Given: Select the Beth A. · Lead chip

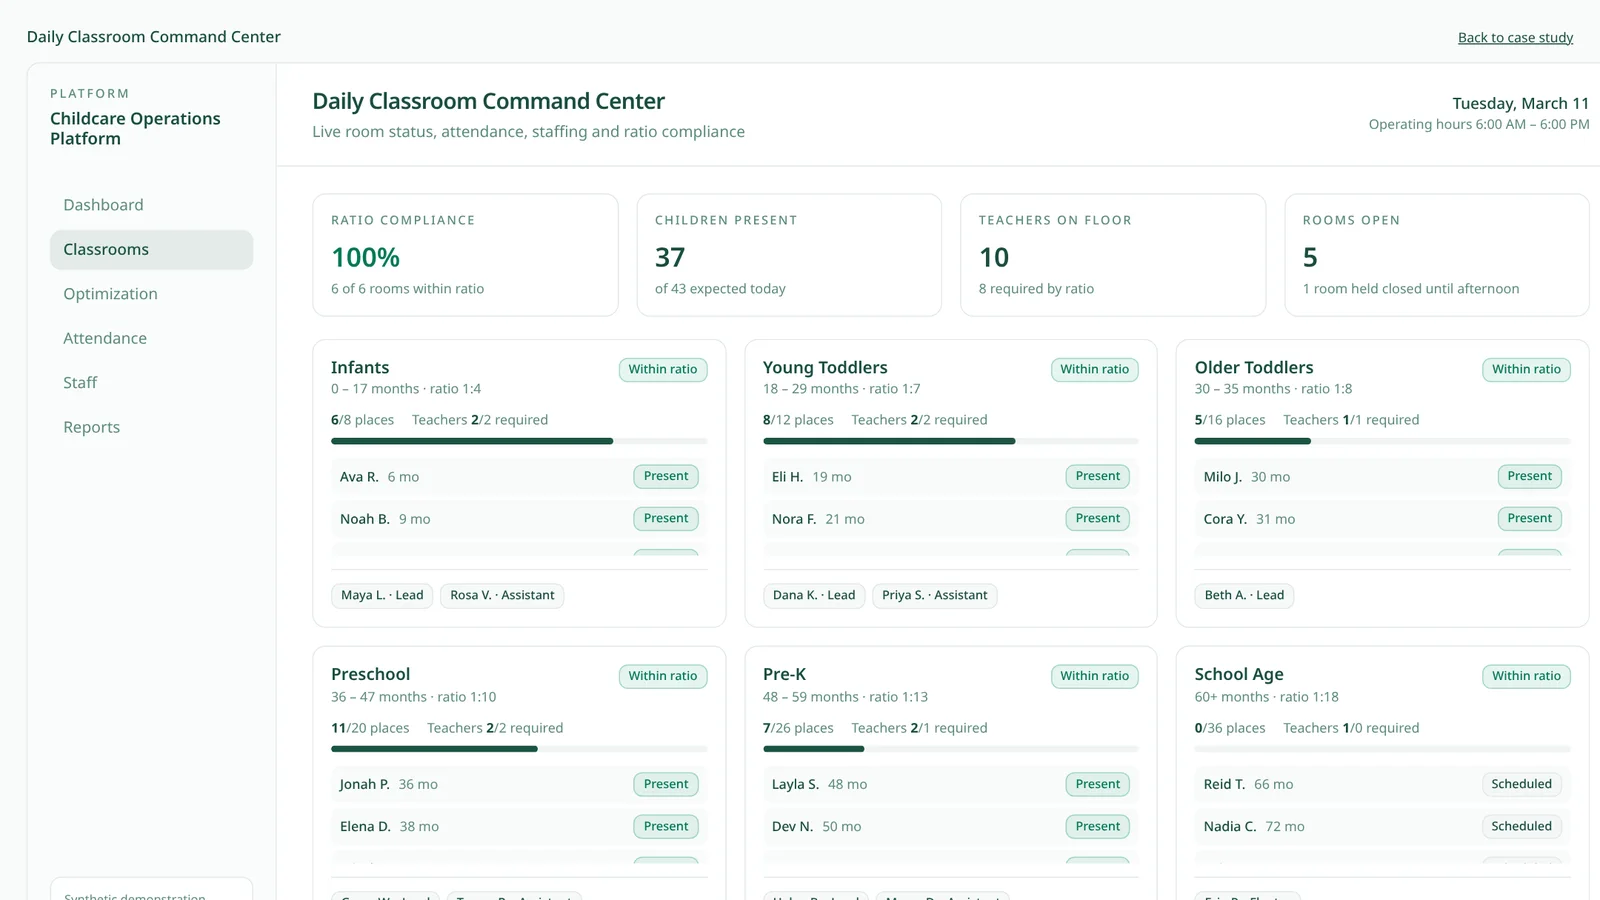Looking at the screenshot, I should tap(1244, 595).
